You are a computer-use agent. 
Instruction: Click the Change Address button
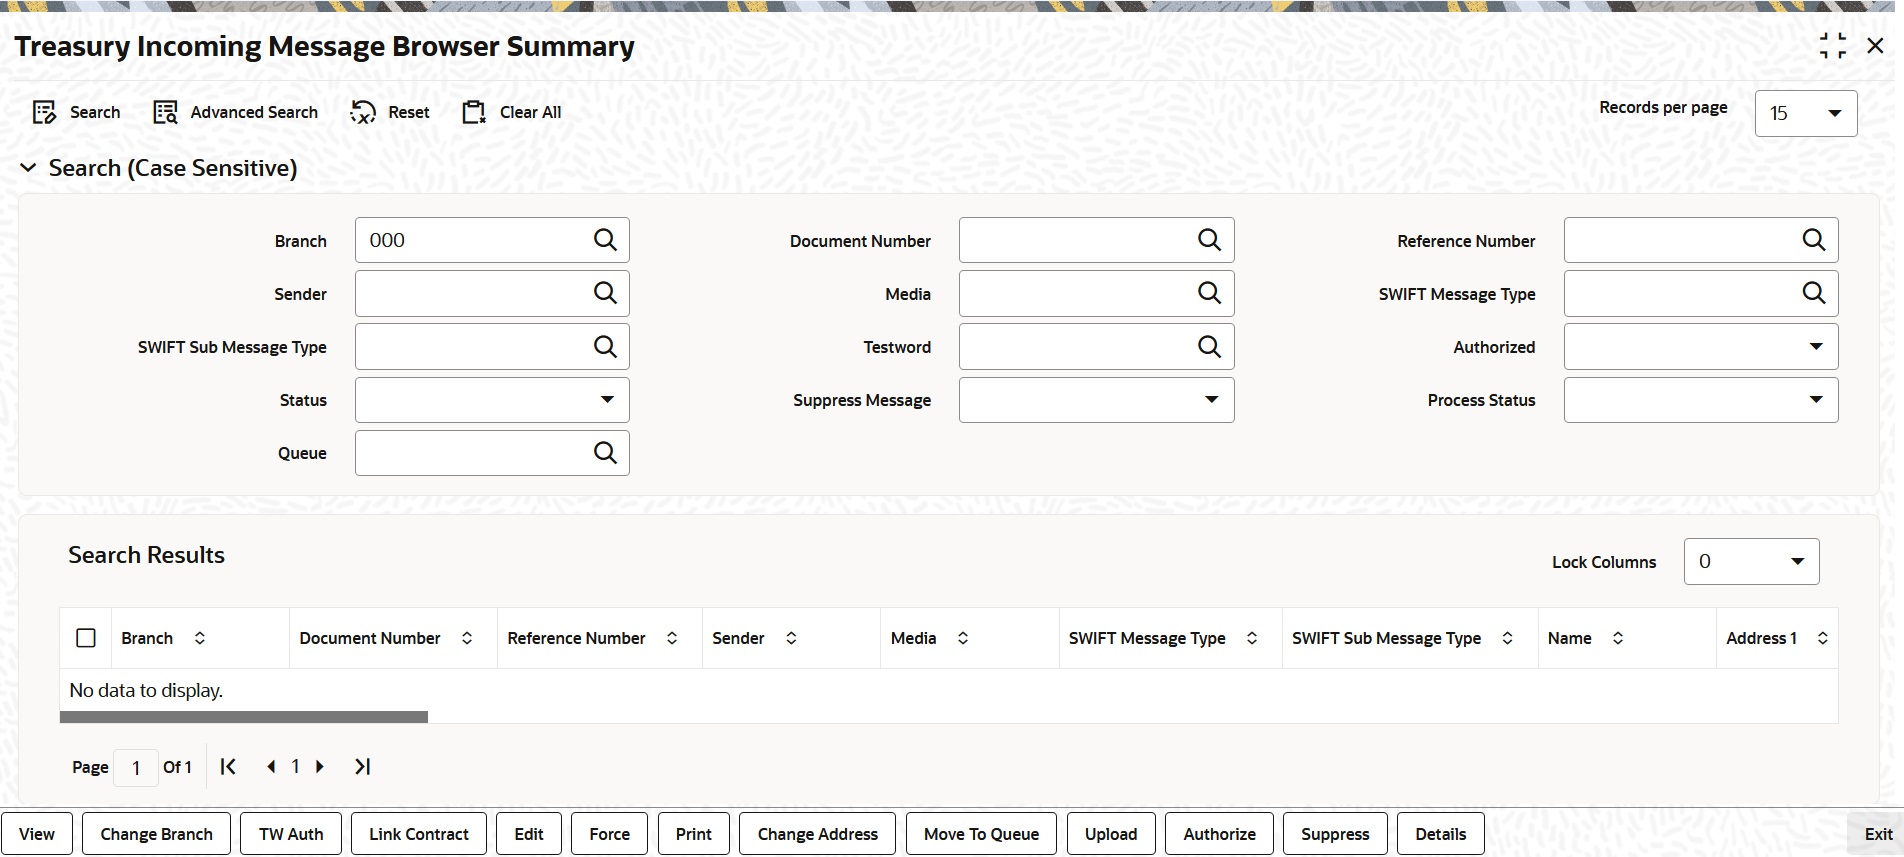click(818, 834)
